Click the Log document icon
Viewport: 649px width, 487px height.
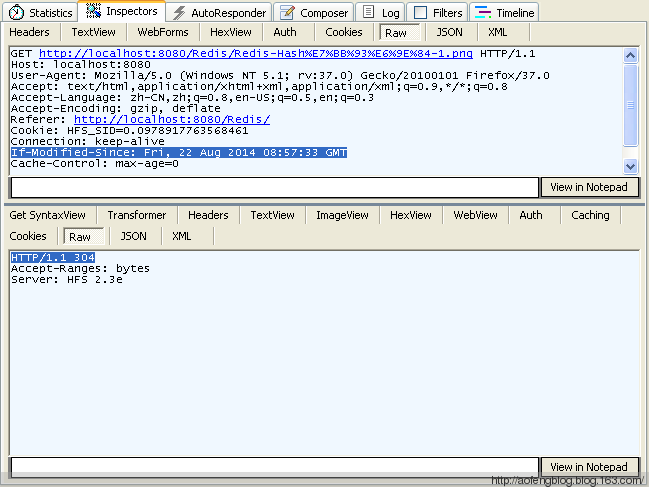pos(368,13)
